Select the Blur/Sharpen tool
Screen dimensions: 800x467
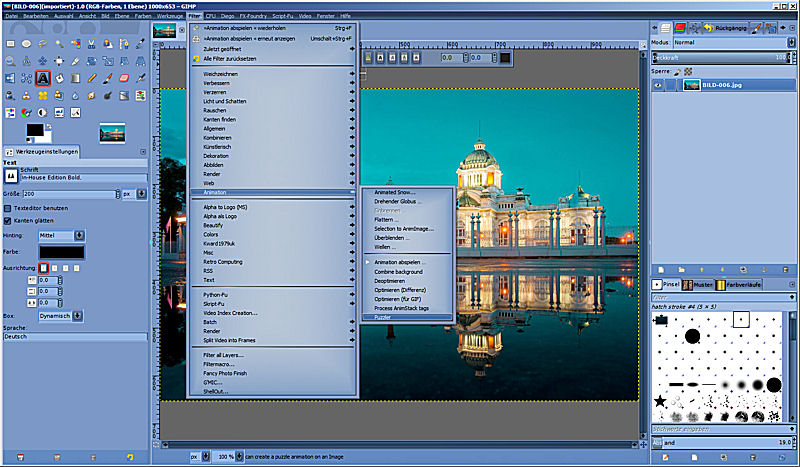(76, 95)
